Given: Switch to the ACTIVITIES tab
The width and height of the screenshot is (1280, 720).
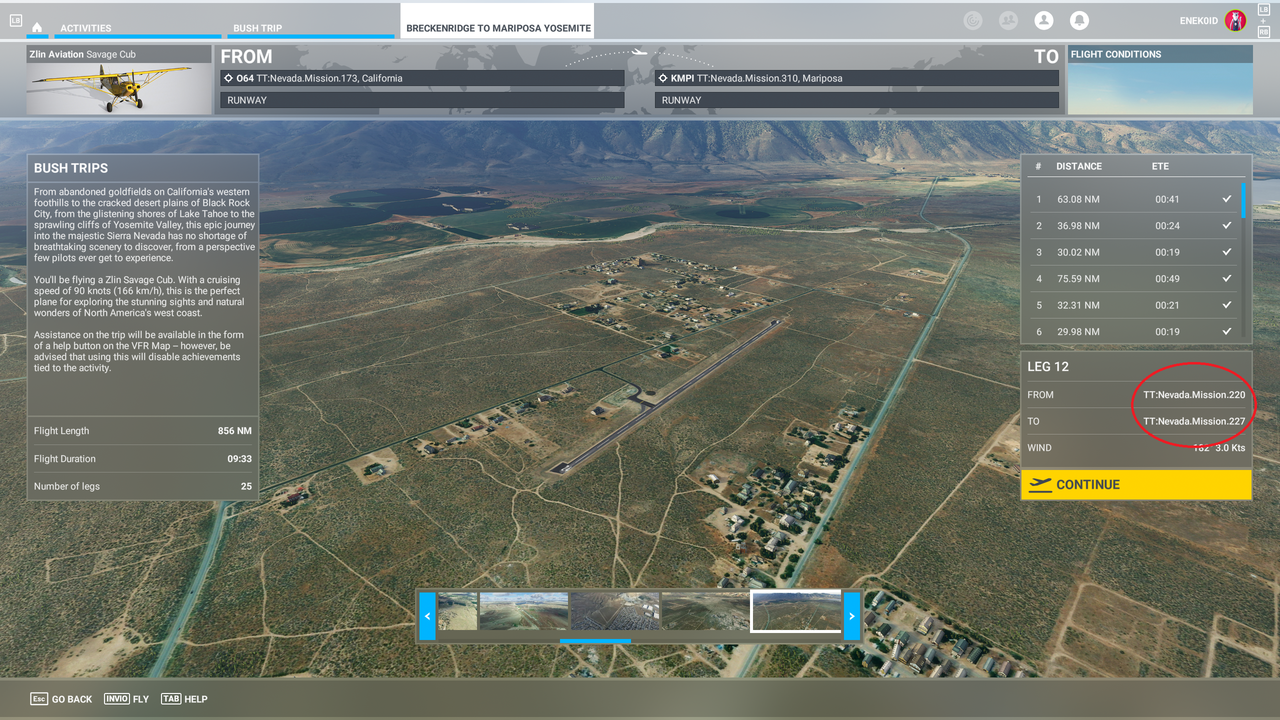Looking at the screenshot, I should [86, 28].
